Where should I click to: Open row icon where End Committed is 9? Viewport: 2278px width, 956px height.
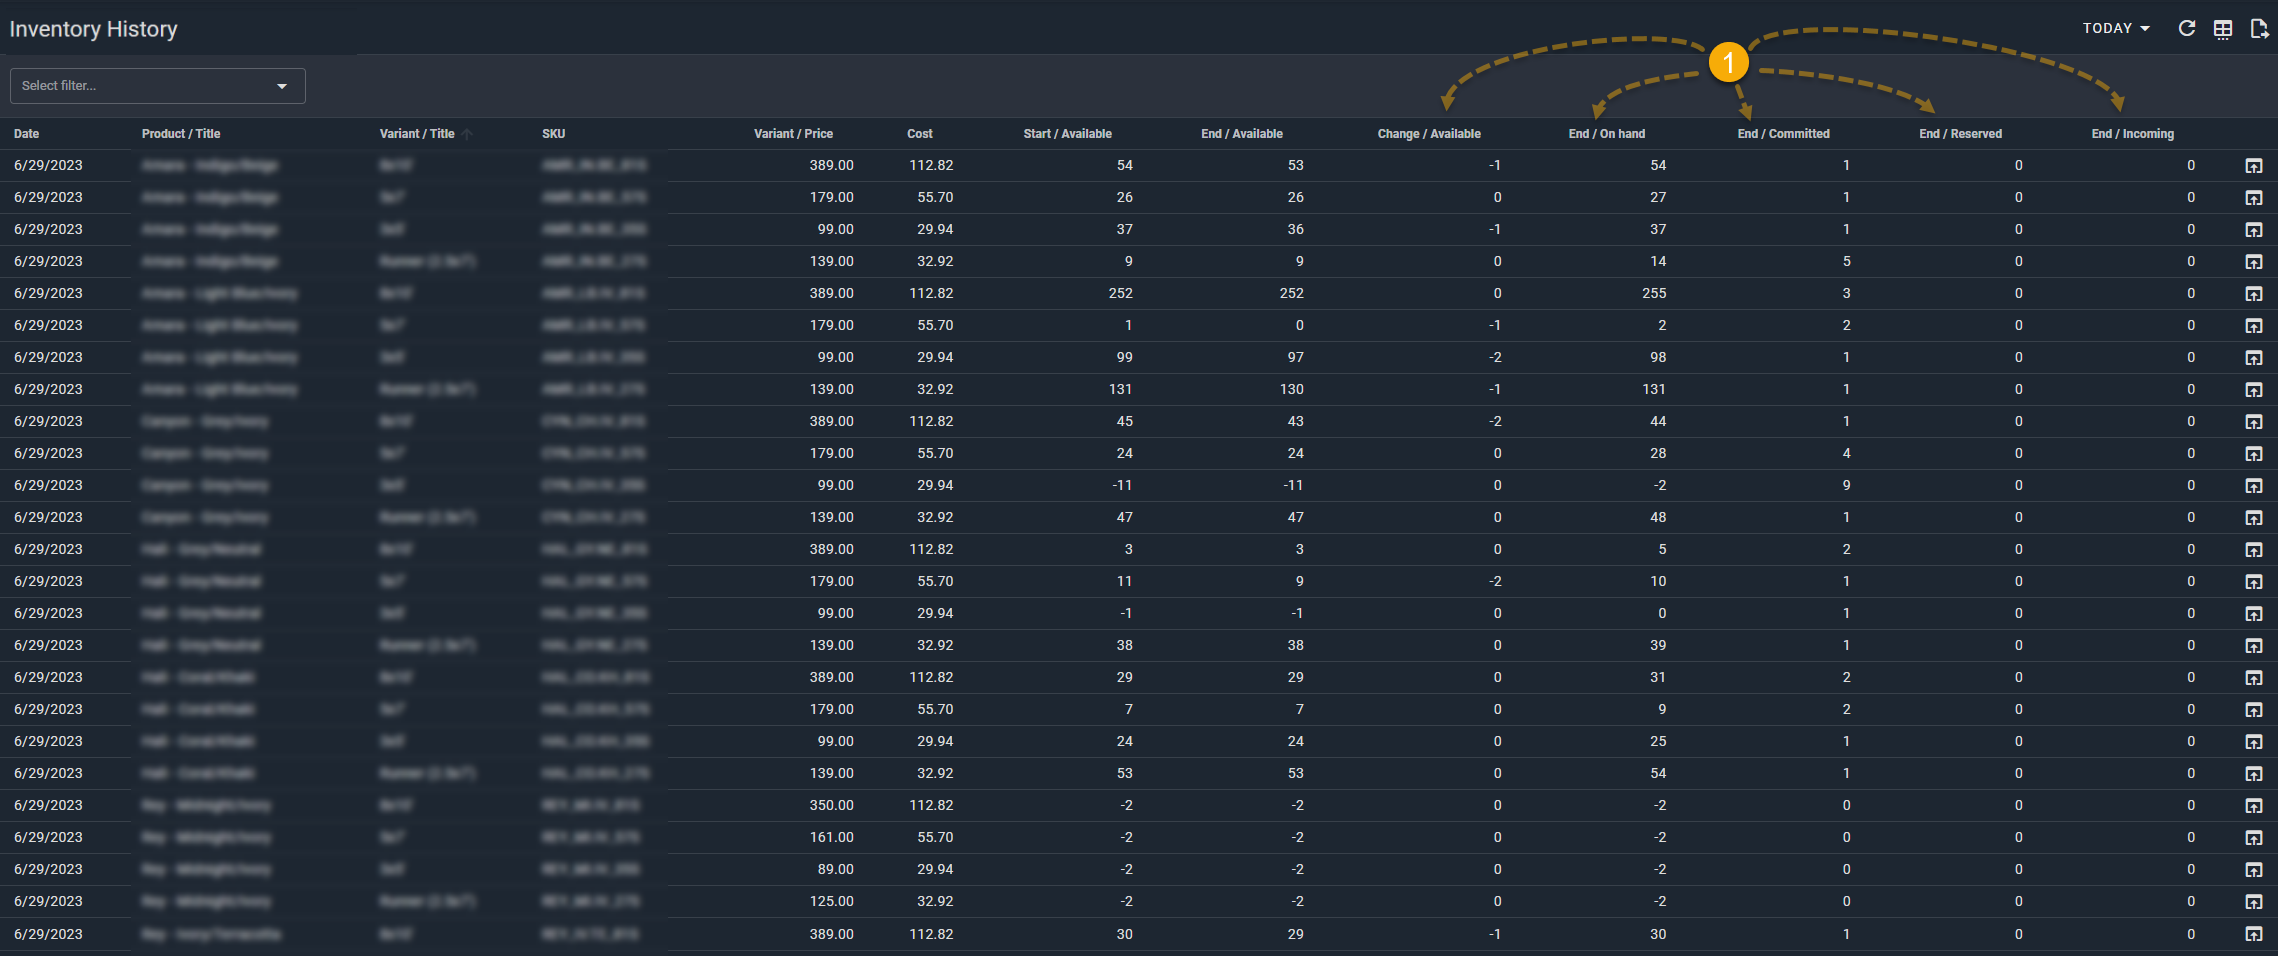2253,486
